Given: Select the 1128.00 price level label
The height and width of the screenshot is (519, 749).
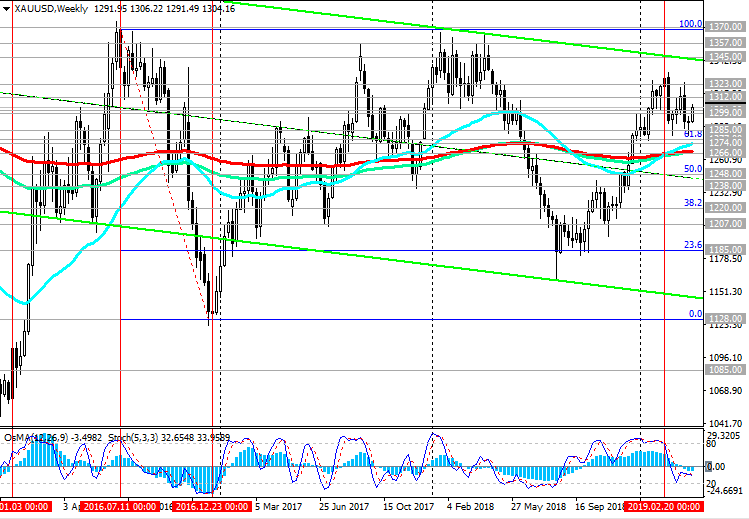Looking at the screenshot, I should point(726,318).
